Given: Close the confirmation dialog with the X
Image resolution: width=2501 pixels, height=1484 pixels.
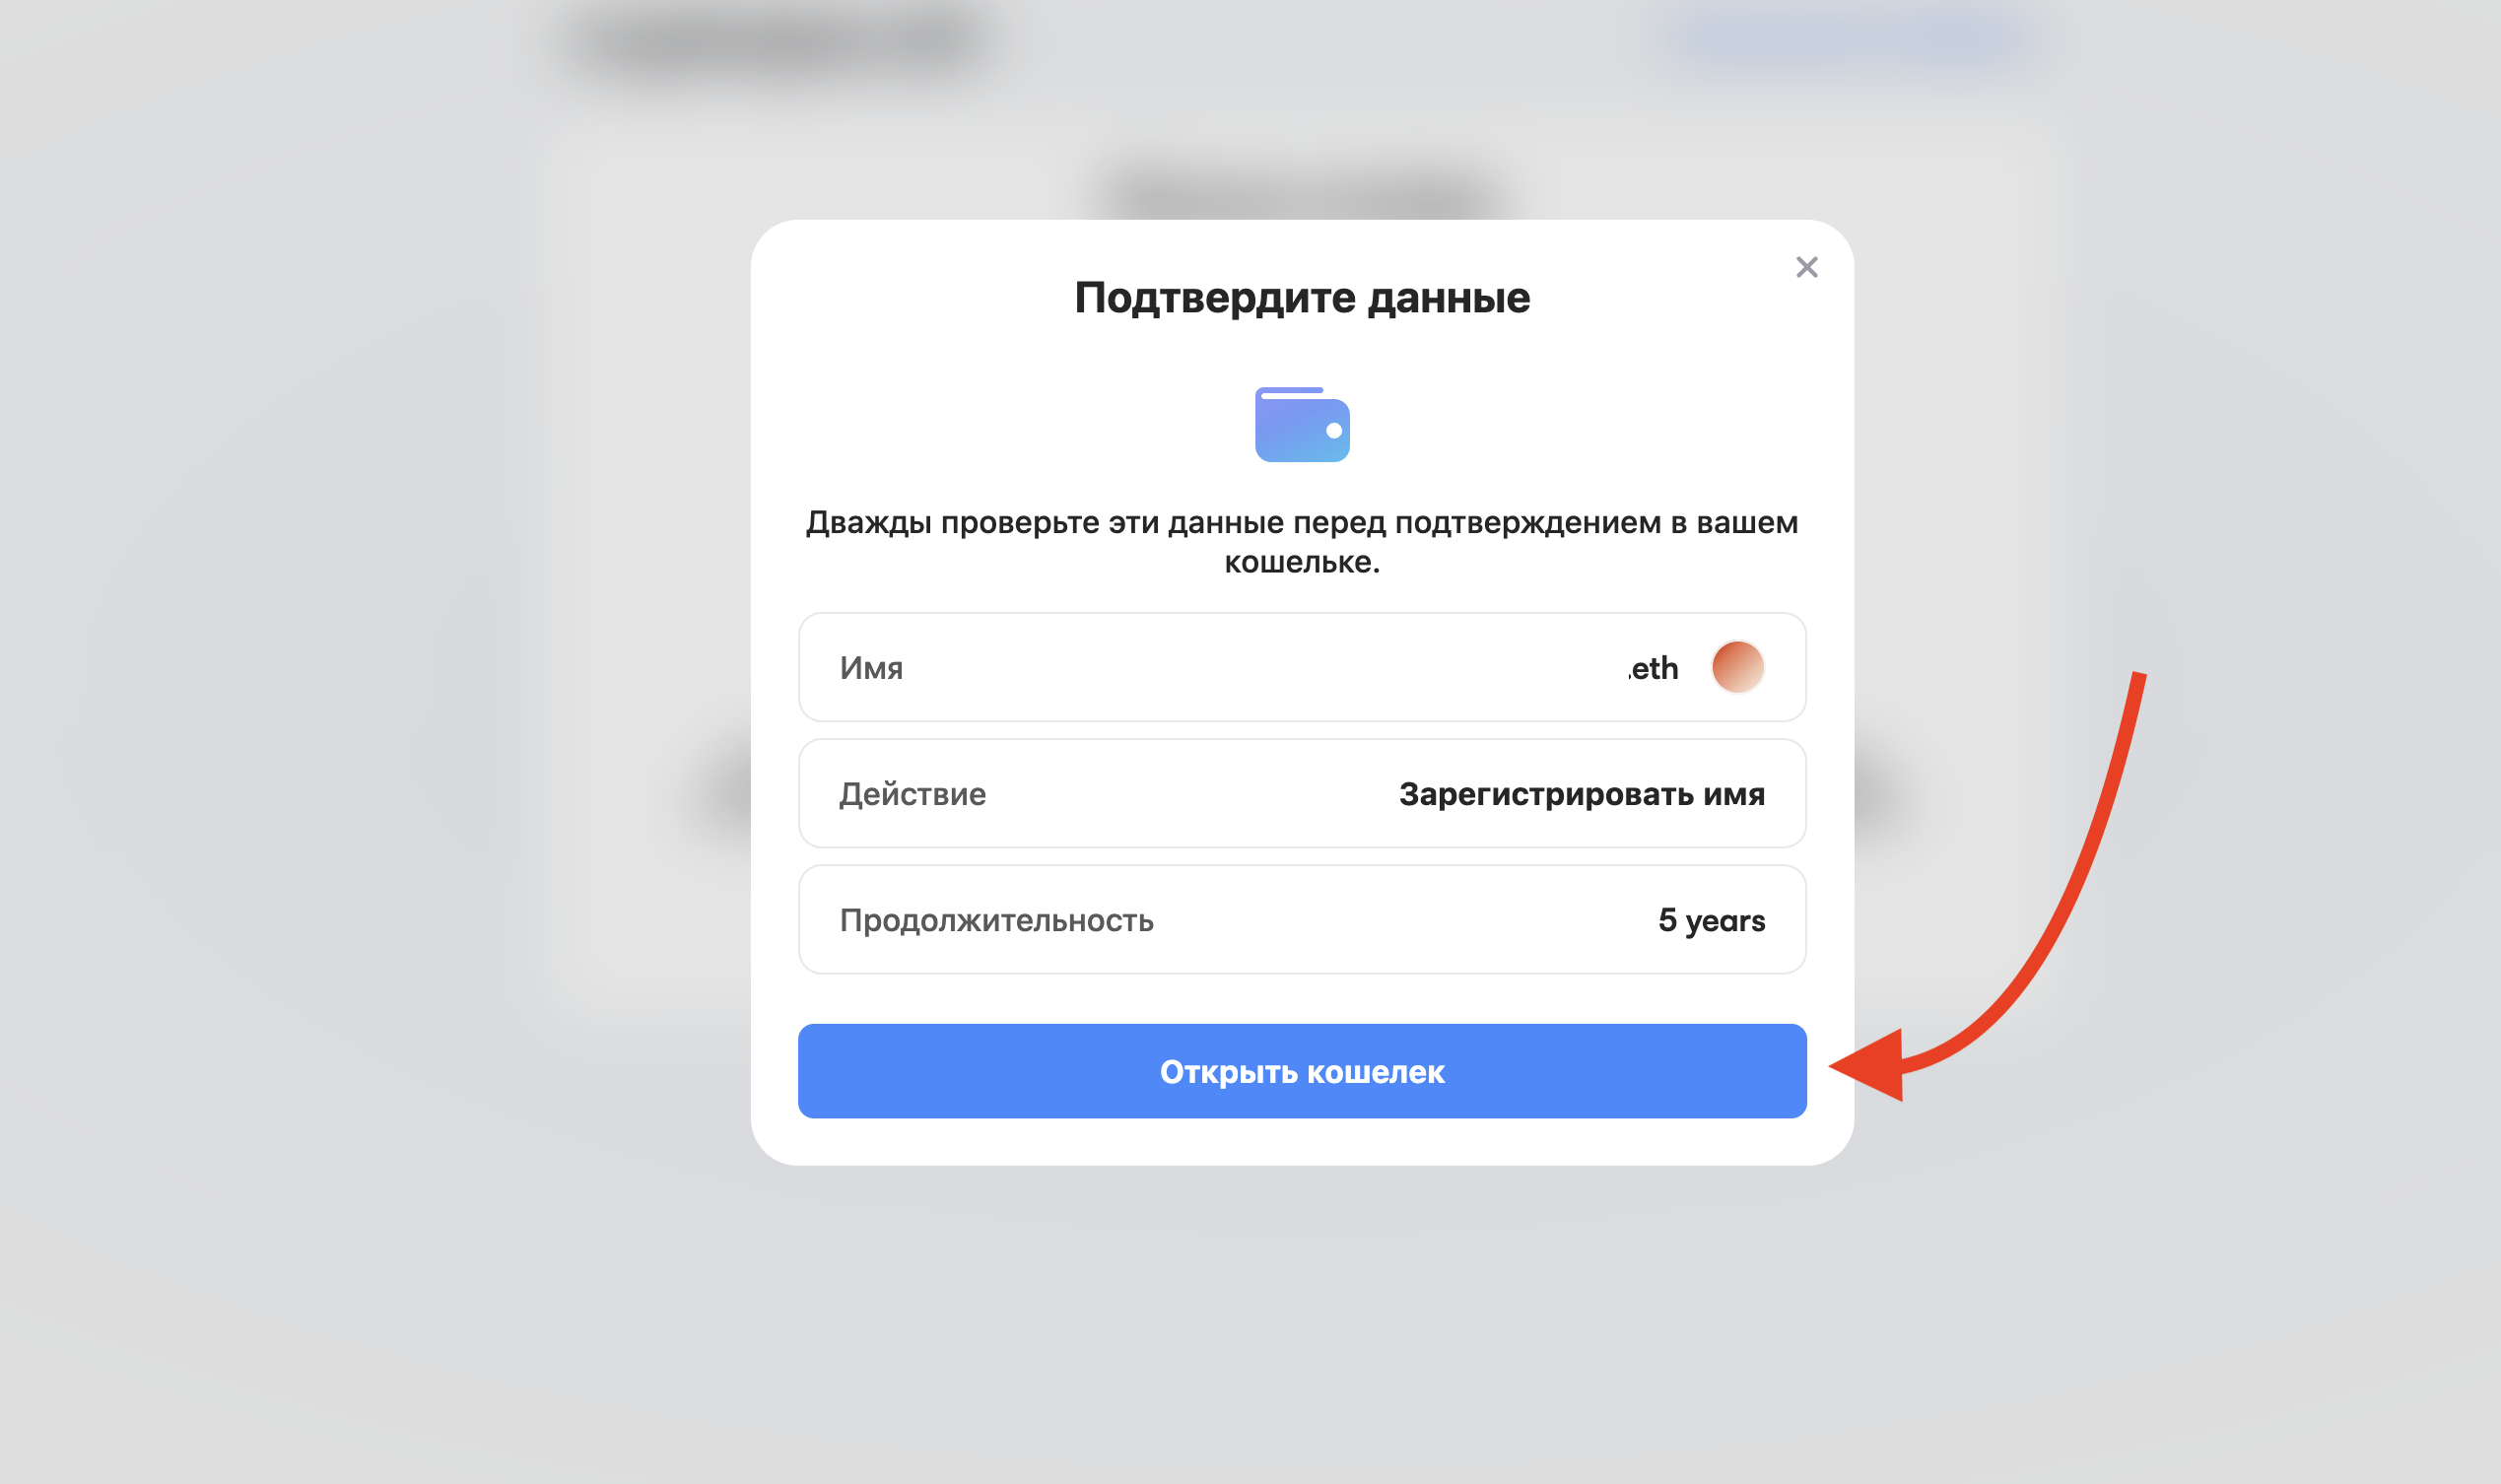Looking at the screenshot, I should tap(1806, 267).
